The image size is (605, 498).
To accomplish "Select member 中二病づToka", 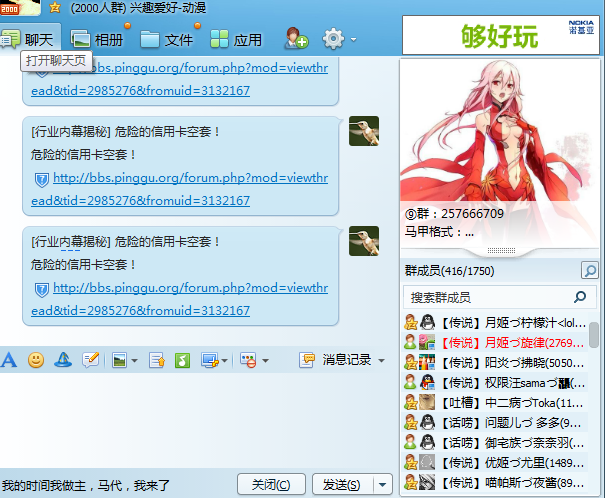I will click(496, 402).
